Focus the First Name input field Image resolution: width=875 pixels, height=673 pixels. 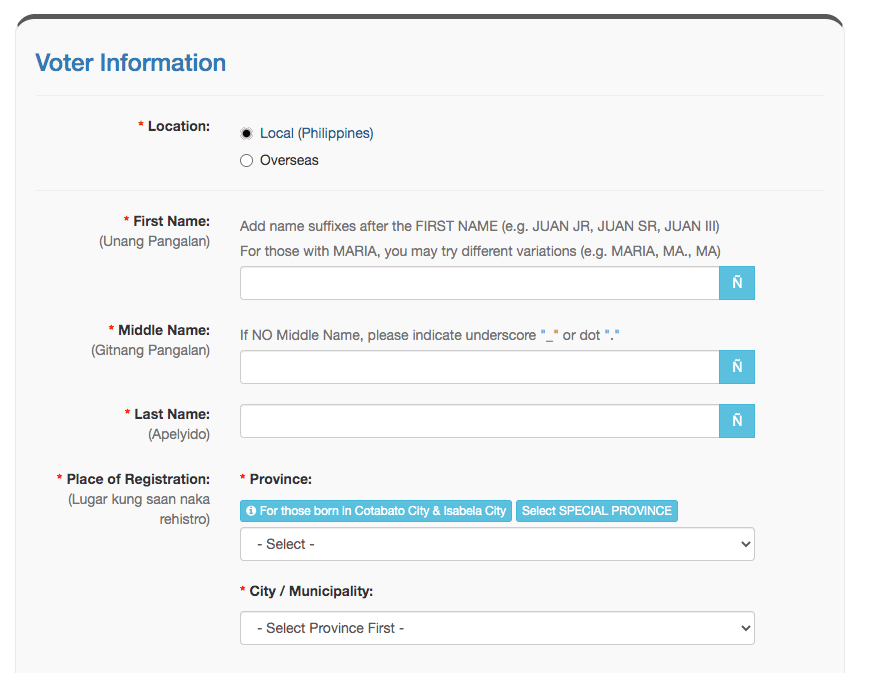click(x=479, y=283)
